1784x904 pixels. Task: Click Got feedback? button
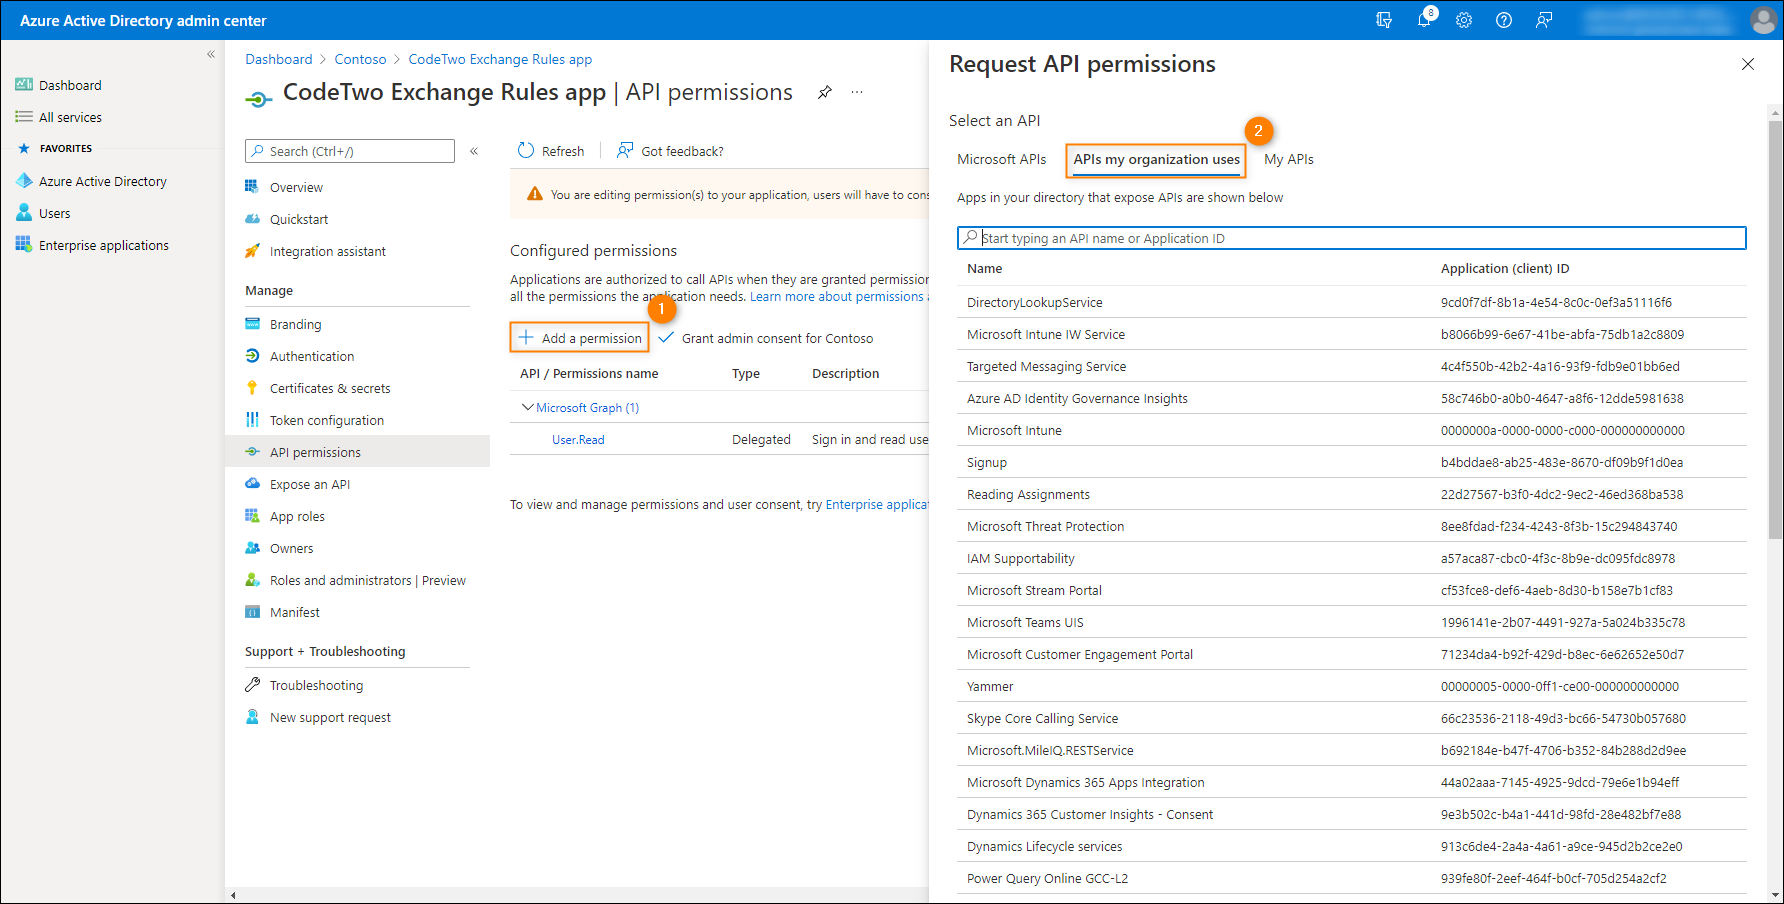pos(670,151)
